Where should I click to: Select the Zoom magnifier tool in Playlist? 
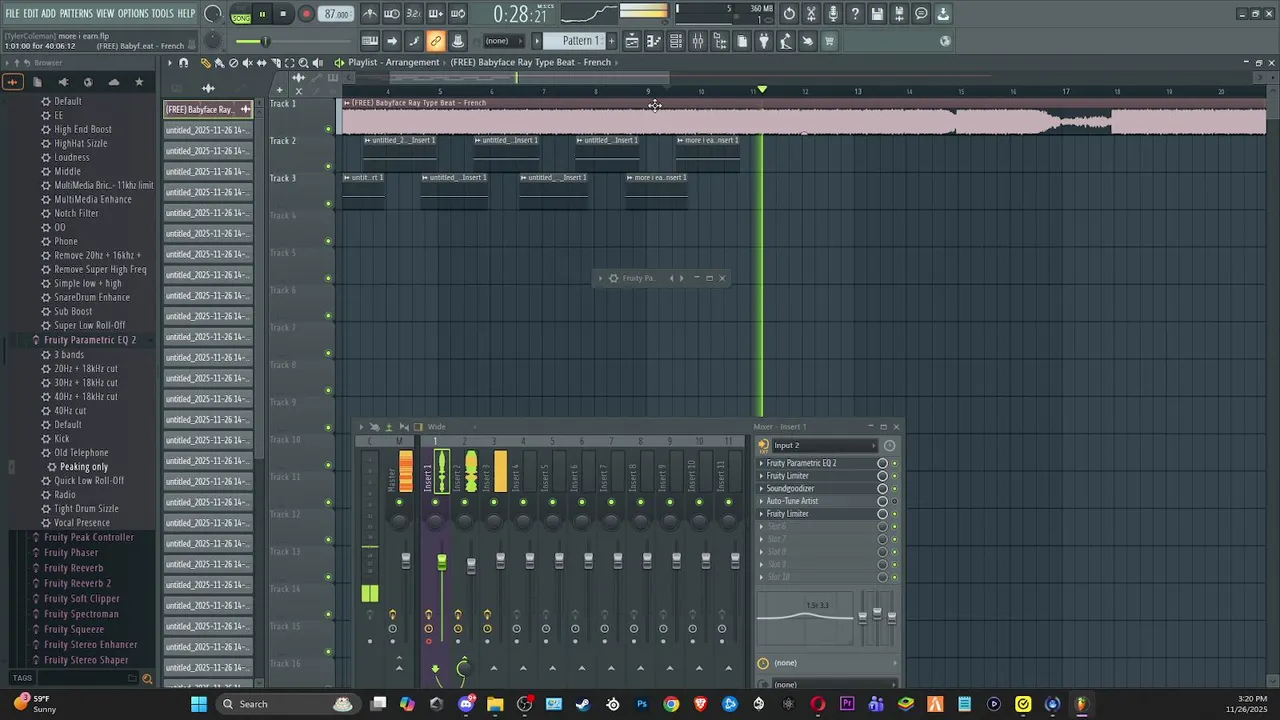tap(304, 62)
